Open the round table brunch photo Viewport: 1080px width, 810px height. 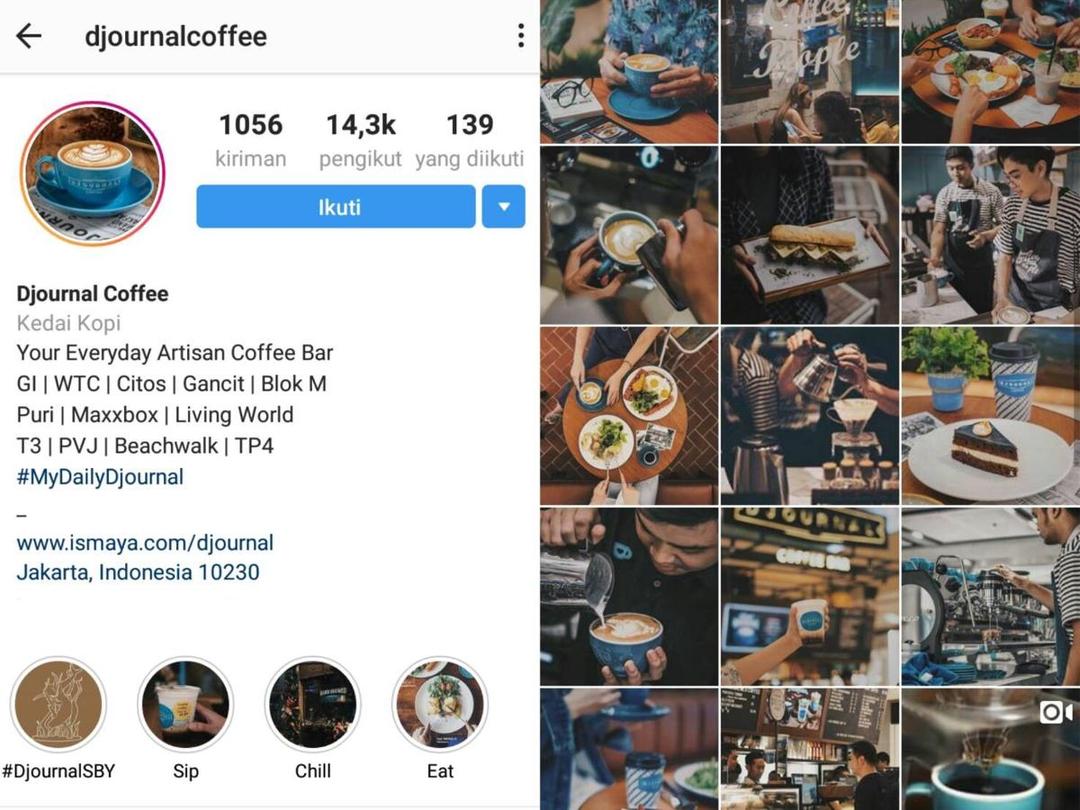[x=629, y=416]
